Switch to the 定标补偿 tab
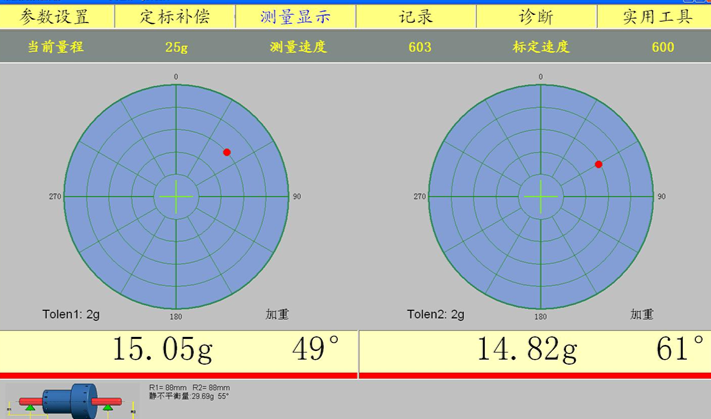This screenshot has width=711, height=419. click(x=176, y=16)
